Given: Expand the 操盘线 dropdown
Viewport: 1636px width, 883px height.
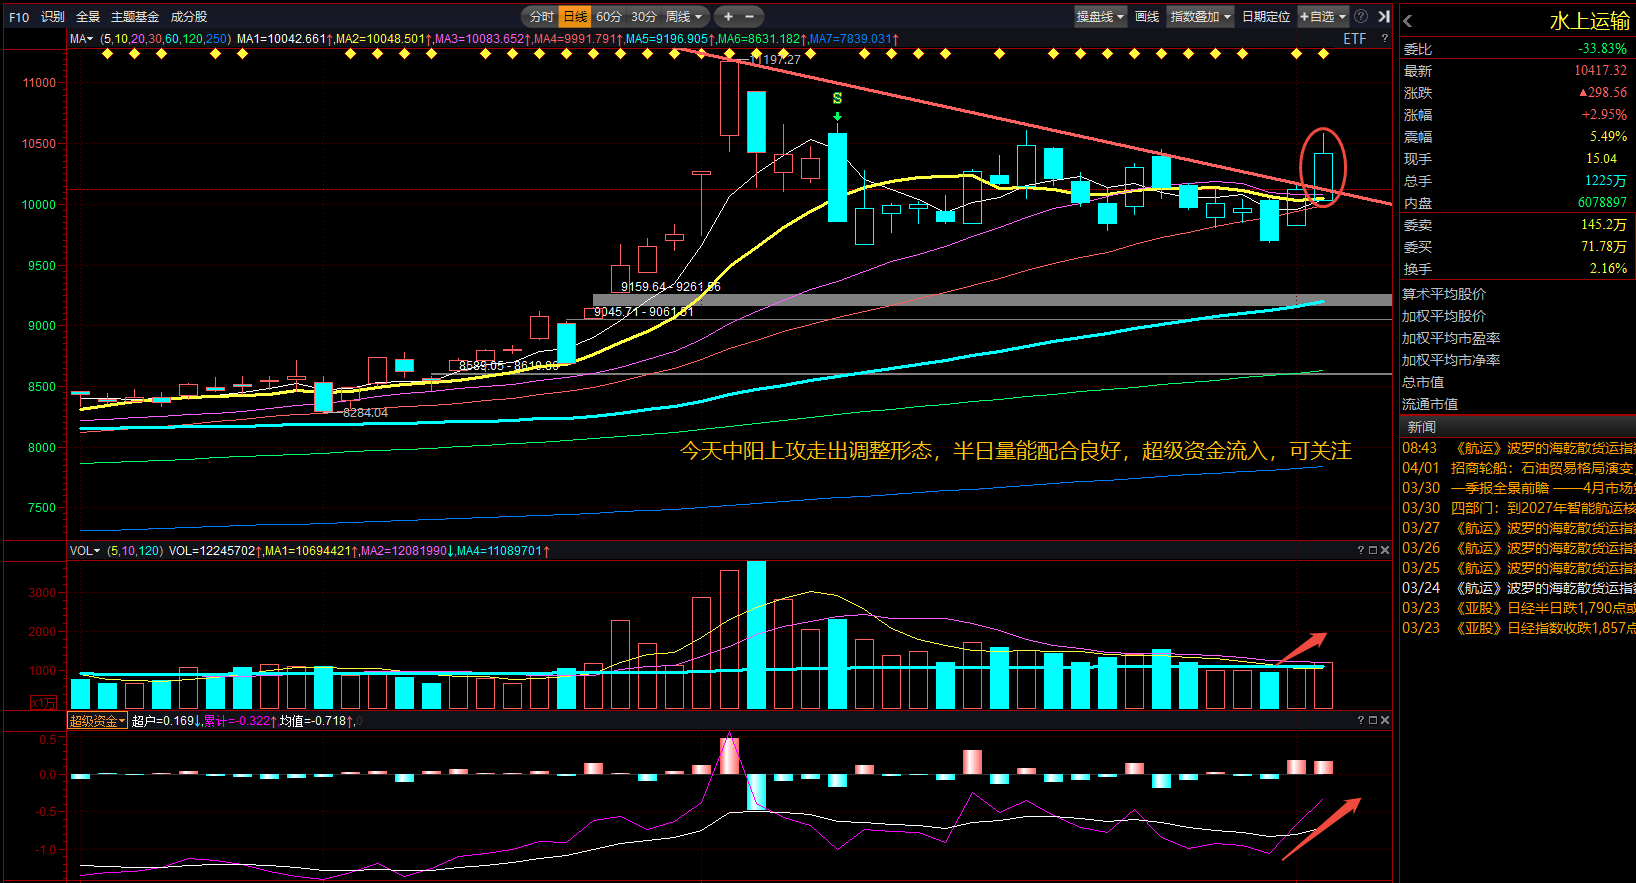Looking at the screenshot, I should coord(1100,16).
